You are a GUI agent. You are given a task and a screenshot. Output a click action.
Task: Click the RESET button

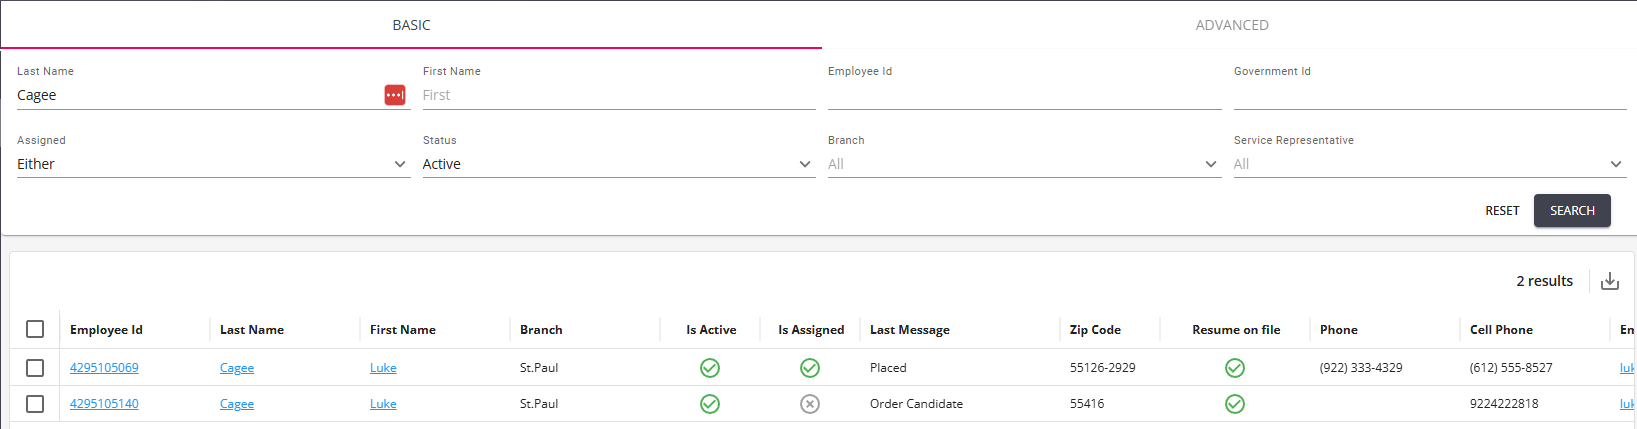[1502, 211]
